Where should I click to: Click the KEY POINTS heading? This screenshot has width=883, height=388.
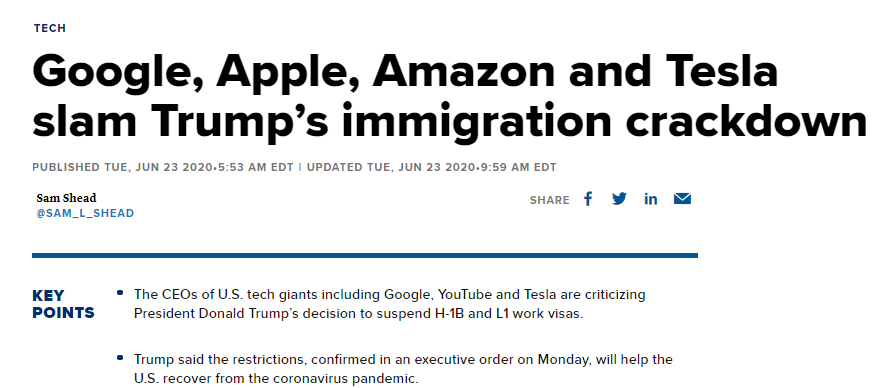63,304
